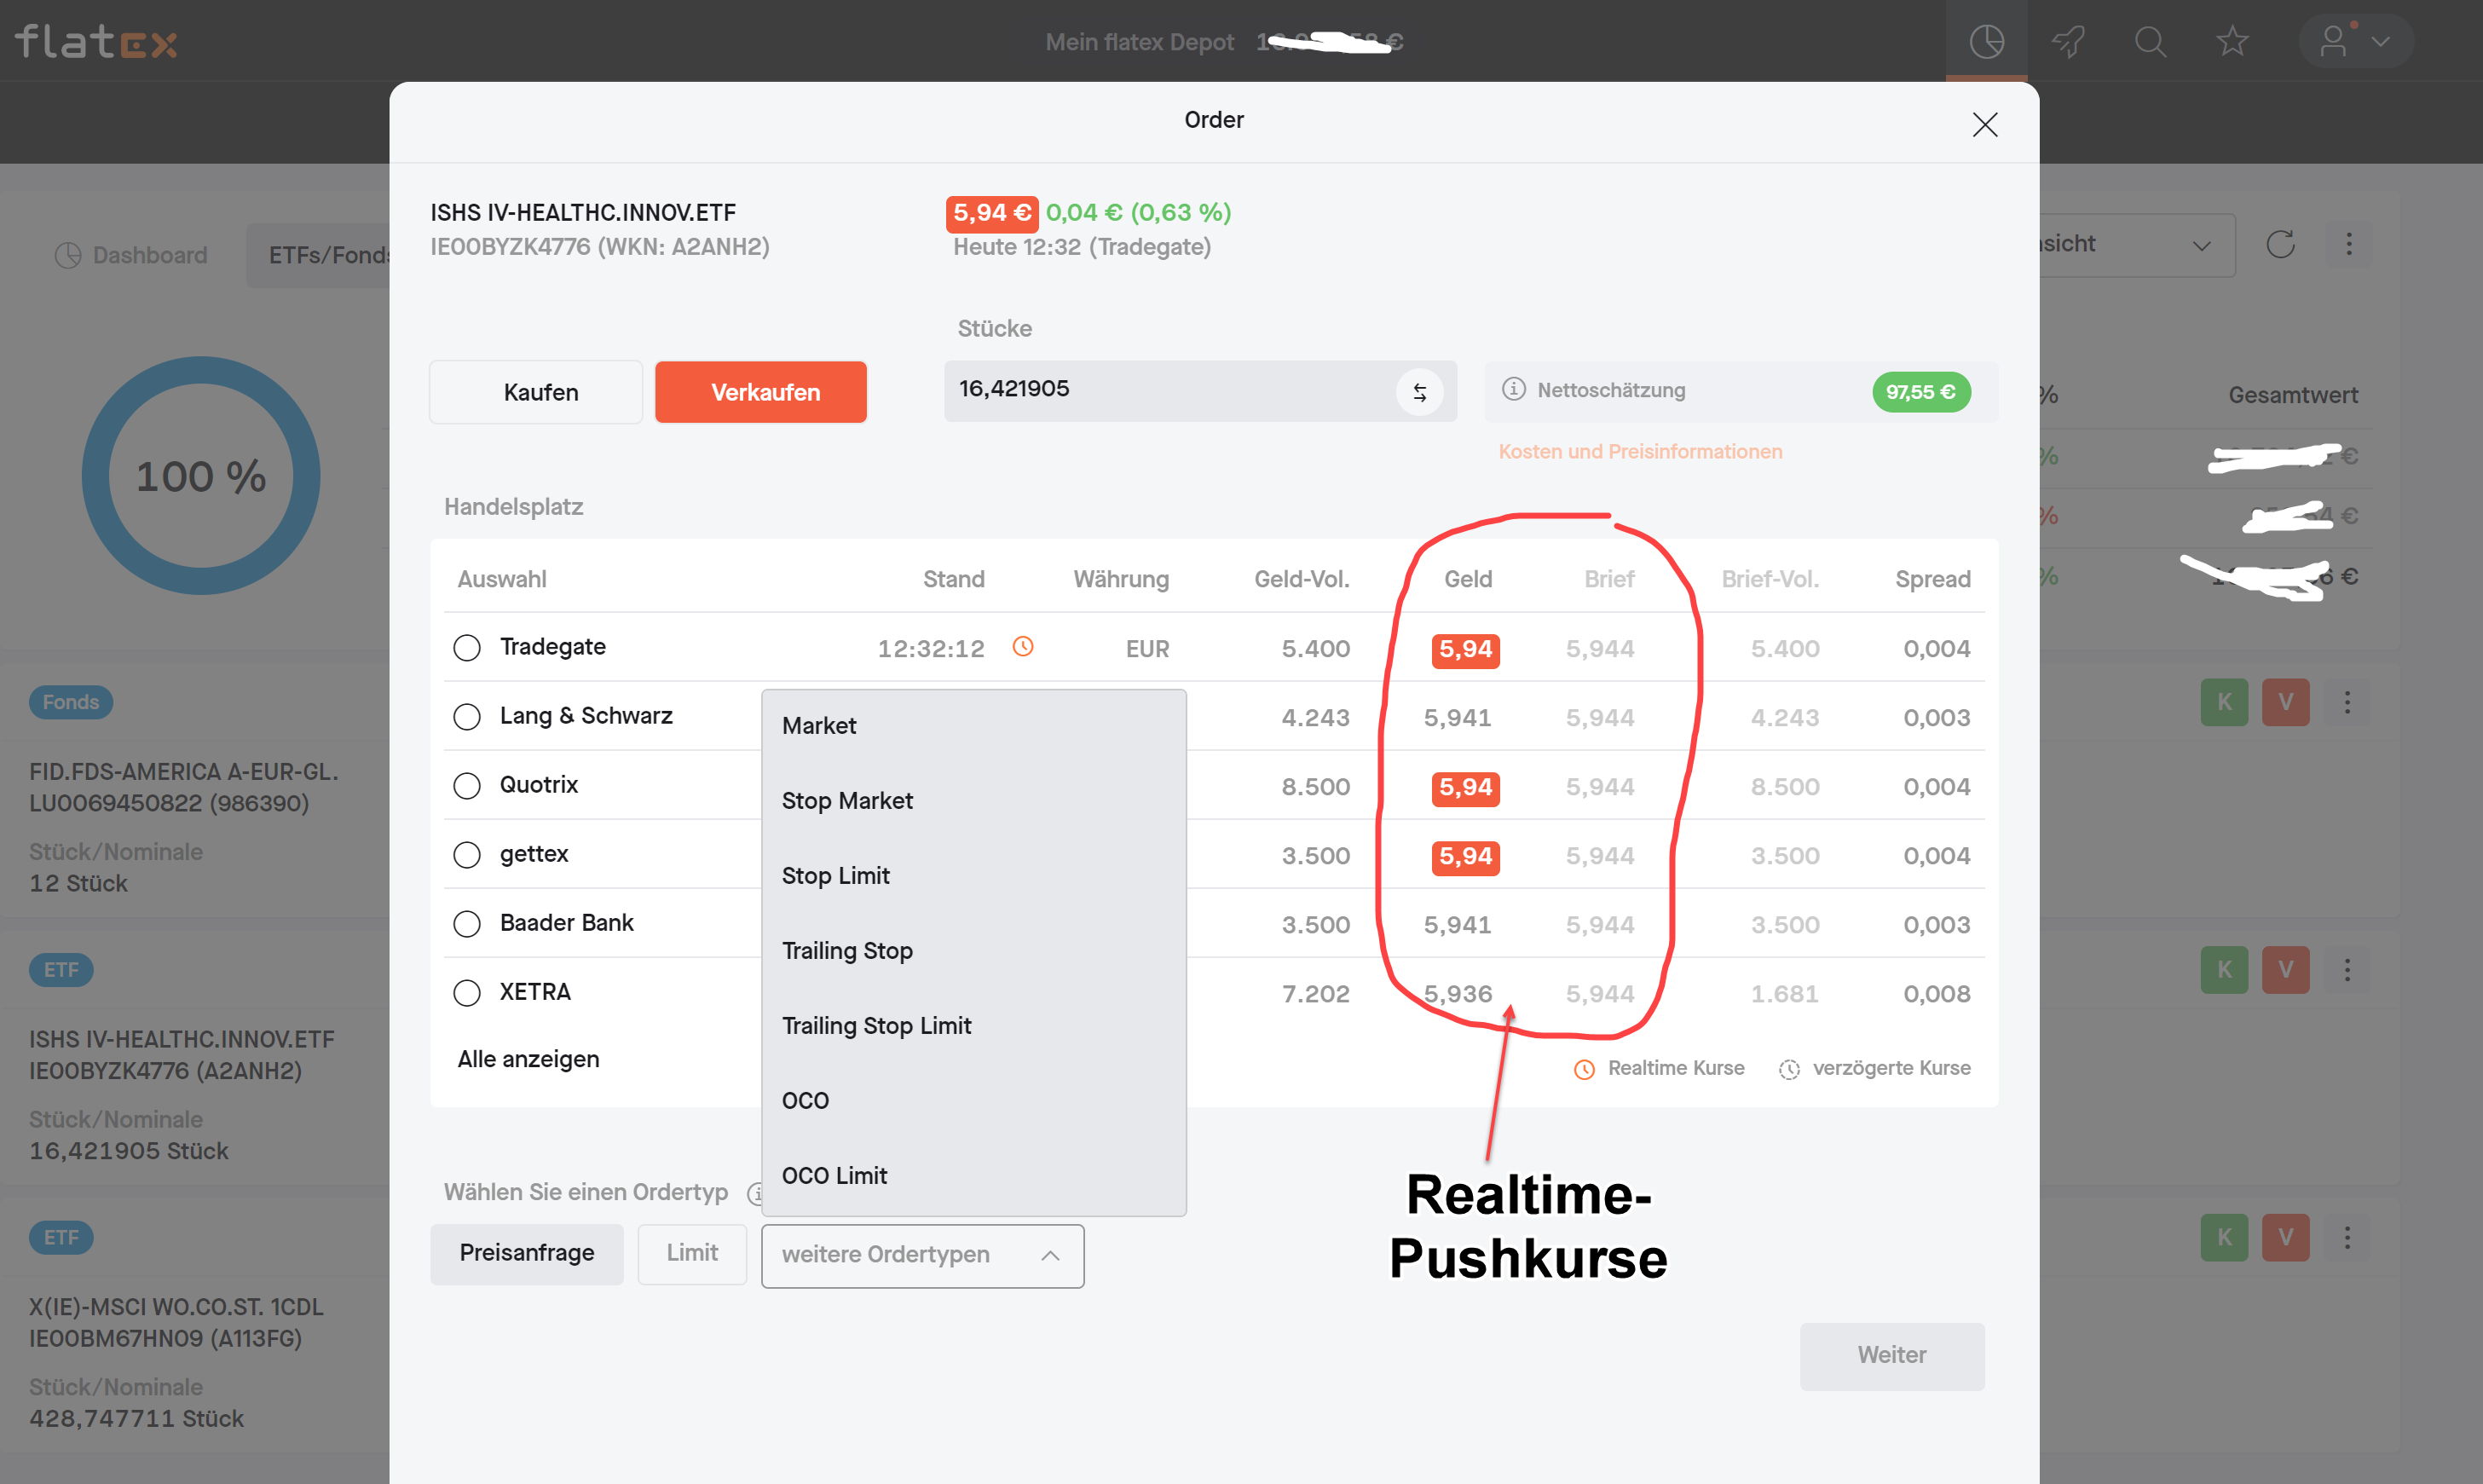Click the XETRA Geld price 5,936

[1457, 994]
